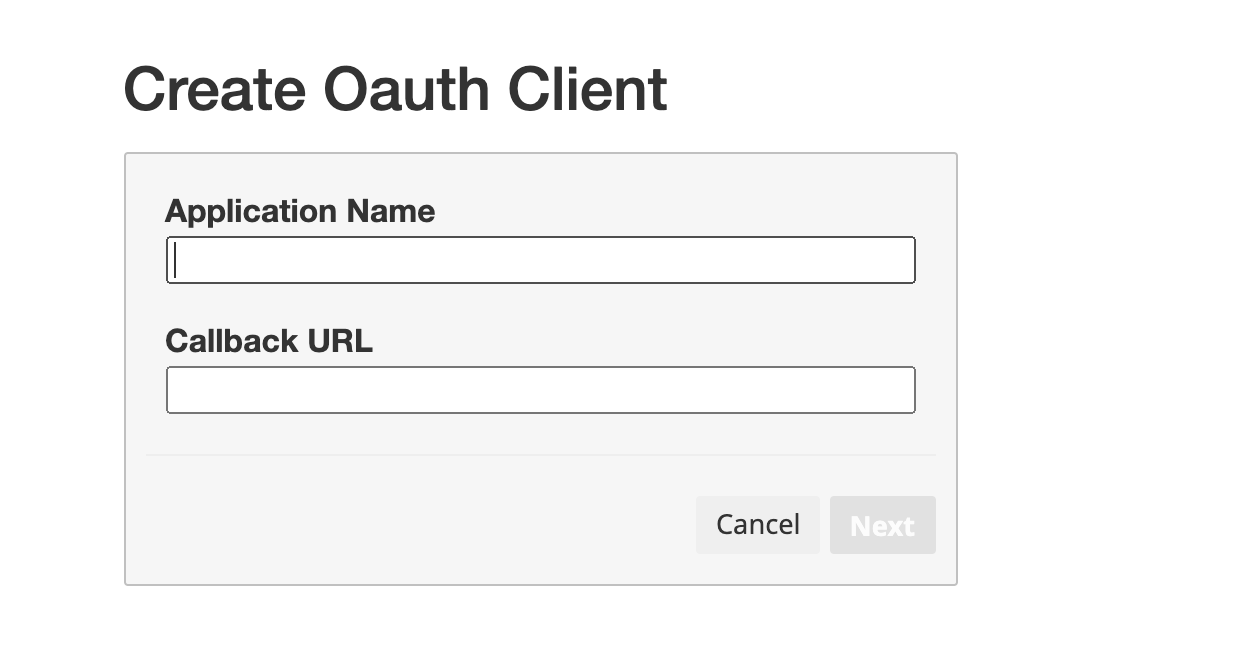1250x670 pixels.
Task: Click the word 'Client' in the page heading
Action: pos(588,89)
